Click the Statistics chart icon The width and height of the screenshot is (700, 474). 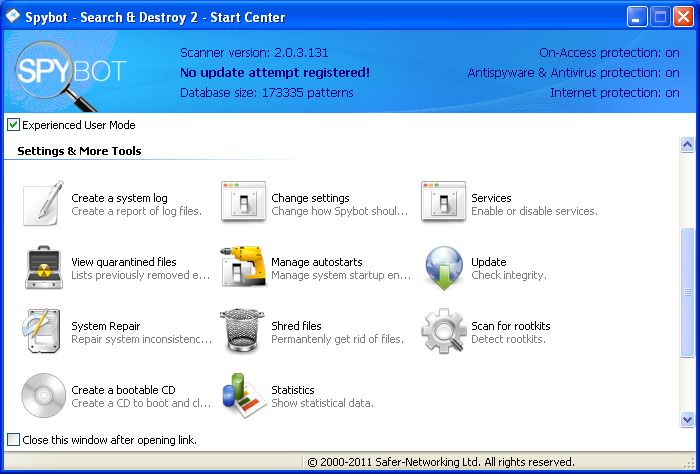(243, 396)
